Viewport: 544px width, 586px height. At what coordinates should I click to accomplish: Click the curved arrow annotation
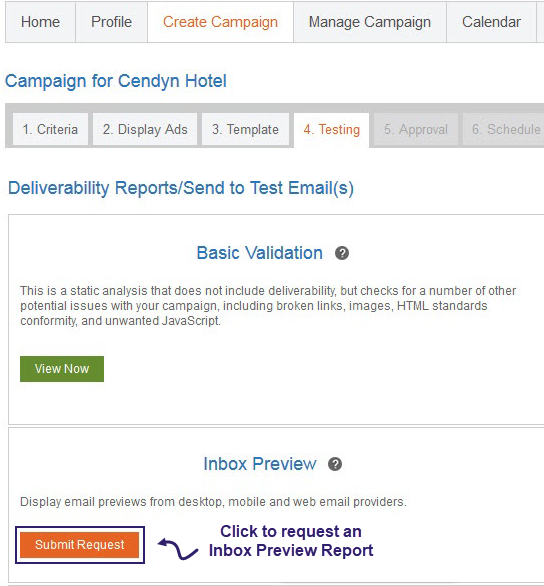(178, 549)
